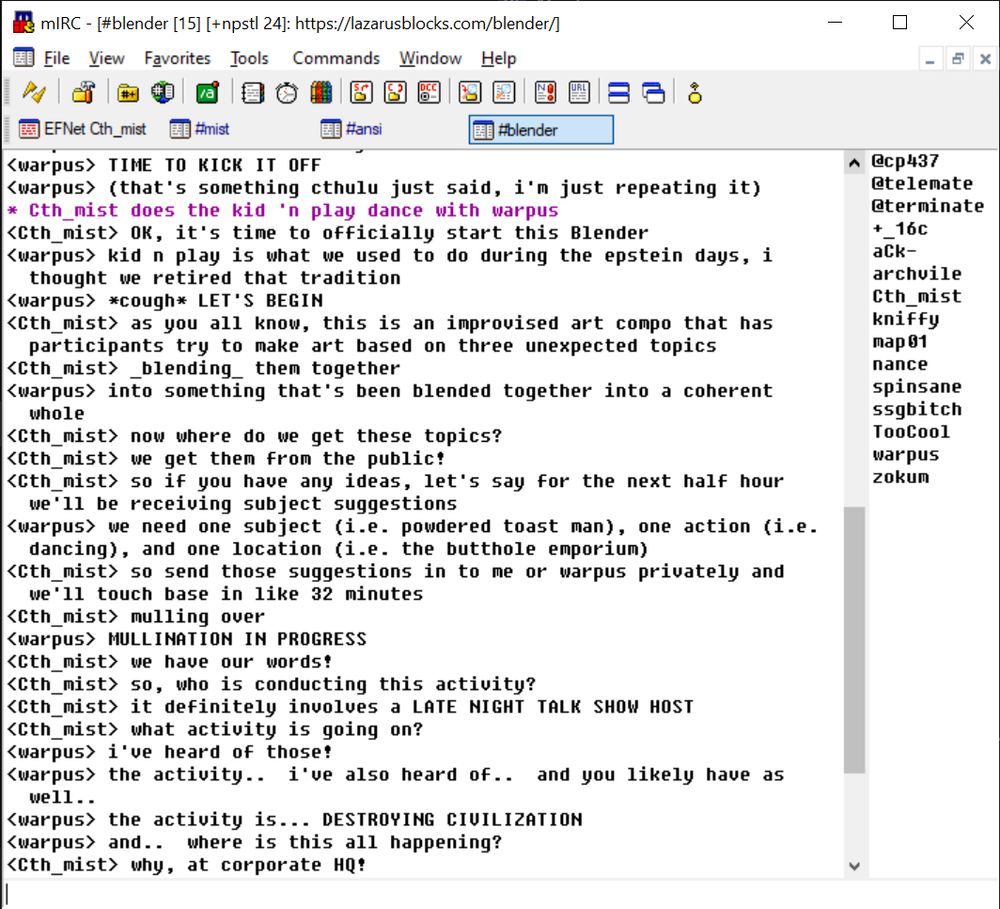Open mIRC Options via hammer icon
Screen dimensions: 1000x909
(x=83, y=93)
